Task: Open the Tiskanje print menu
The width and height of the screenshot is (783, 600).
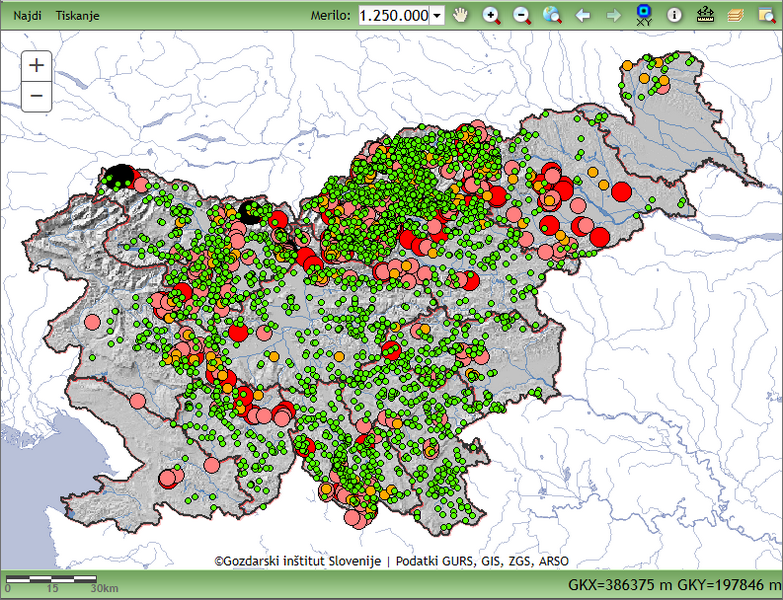Action: (x=77, y=16)
